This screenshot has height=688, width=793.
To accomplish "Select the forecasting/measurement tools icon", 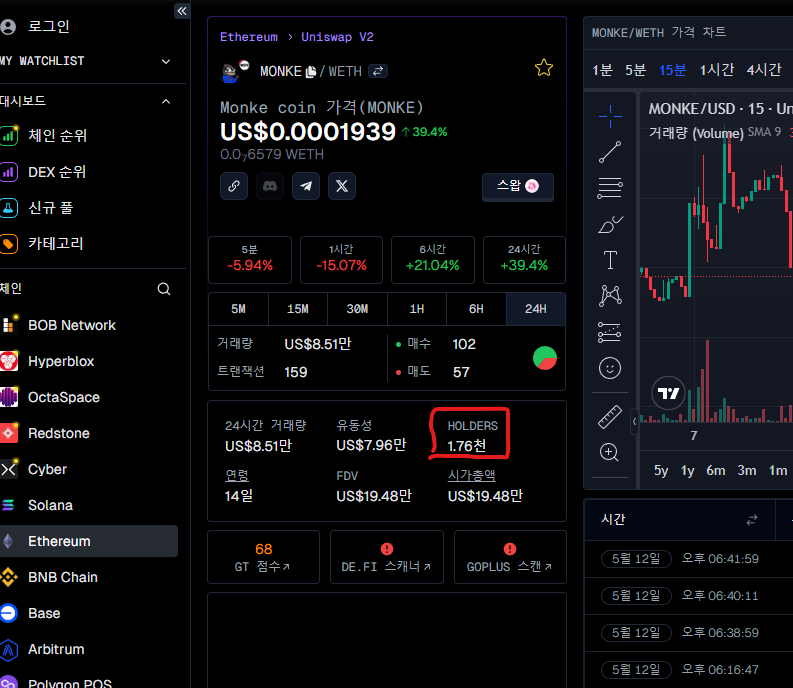I will (610, 332).
